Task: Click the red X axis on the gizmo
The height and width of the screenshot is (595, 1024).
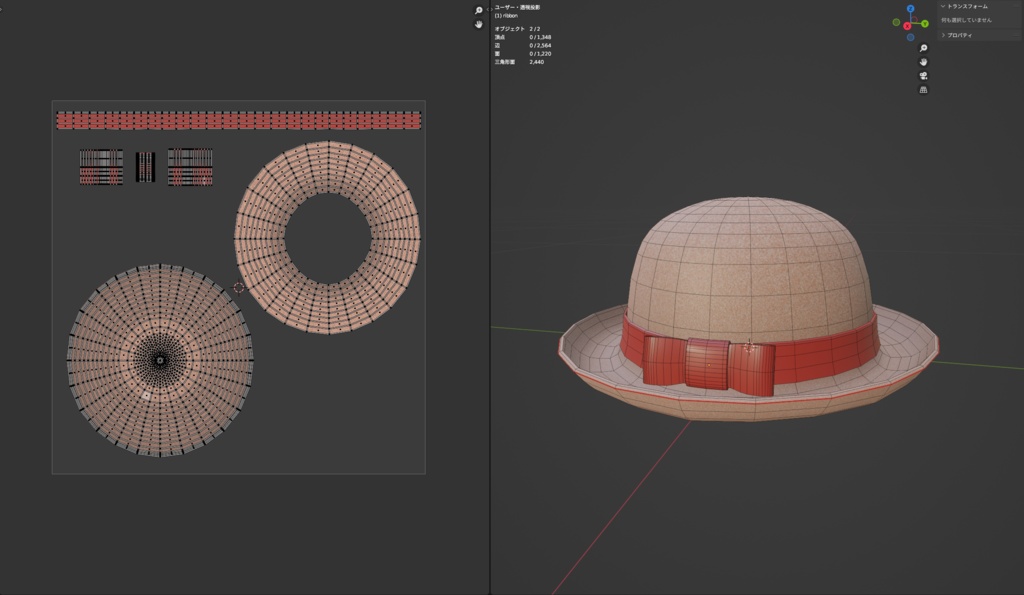Action: point(908,26)
